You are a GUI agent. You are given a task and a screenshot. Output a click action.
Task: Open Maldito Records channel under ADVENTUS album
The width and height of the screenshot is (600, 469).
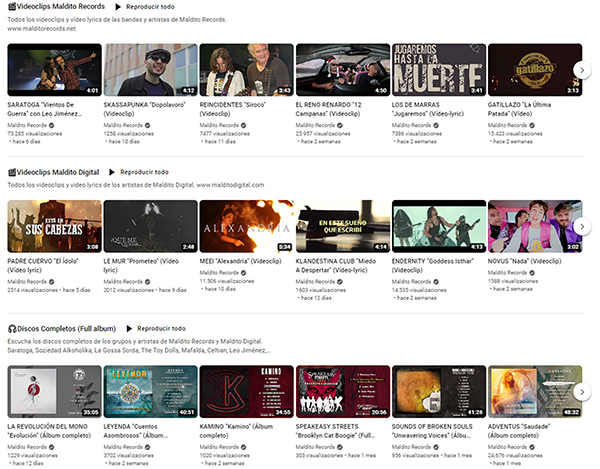(507, 447)
